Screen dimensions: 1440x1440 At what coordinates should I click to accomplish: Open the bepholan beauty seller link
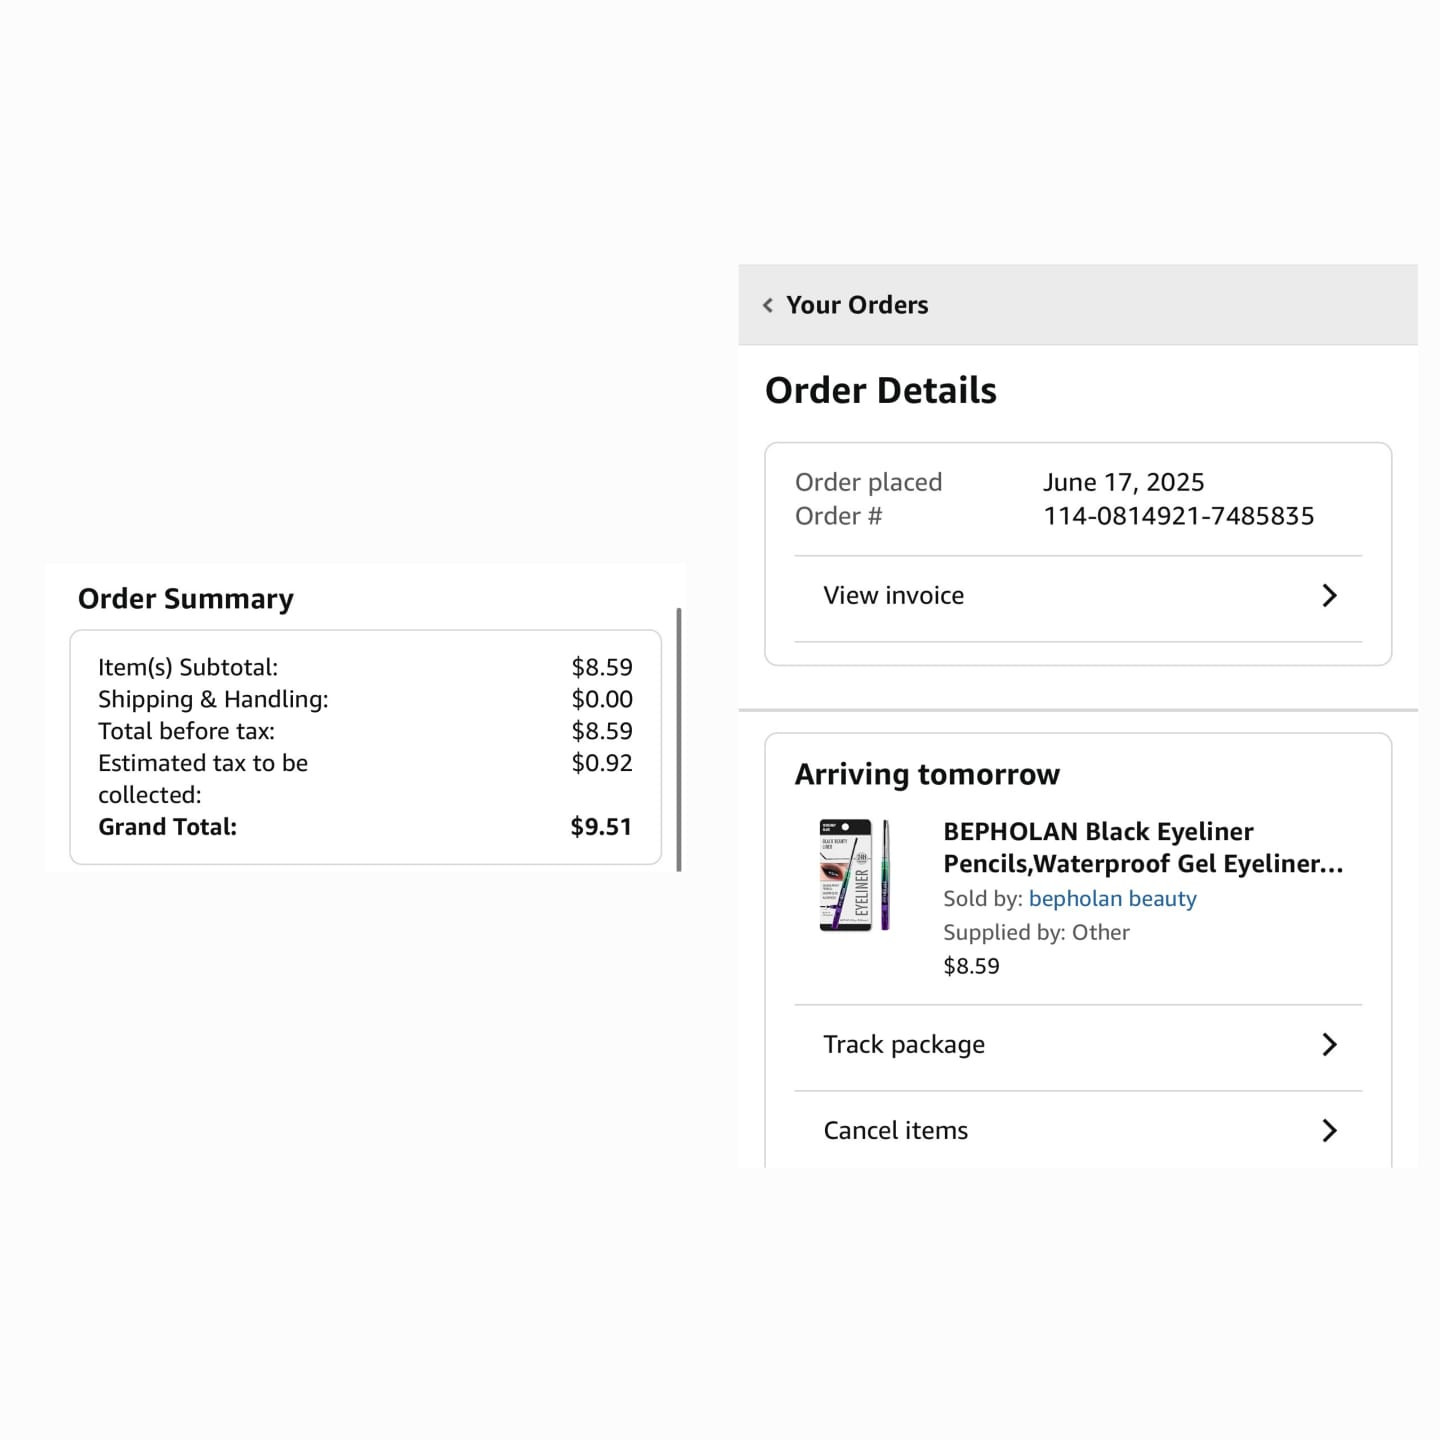click(x=1112, y=899)
